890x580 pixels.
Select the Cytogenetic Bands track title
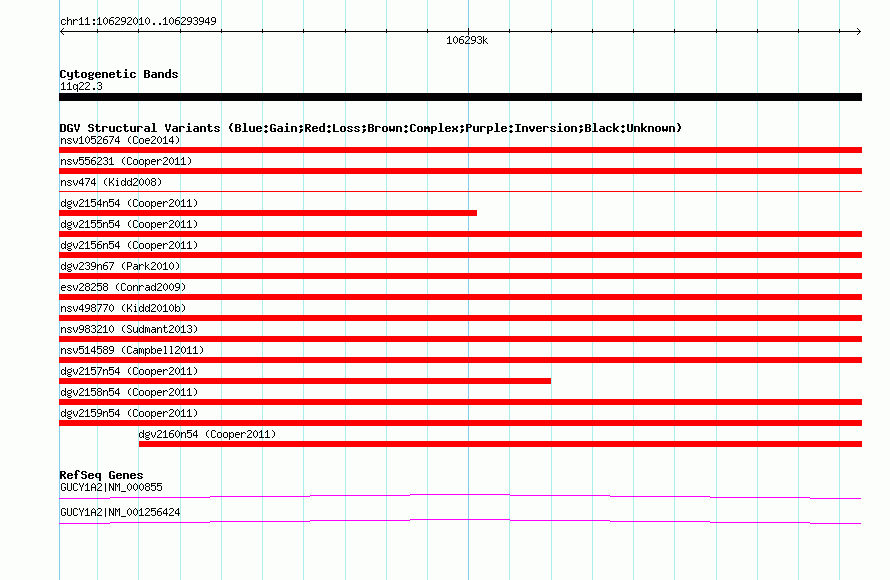[119, 74]
